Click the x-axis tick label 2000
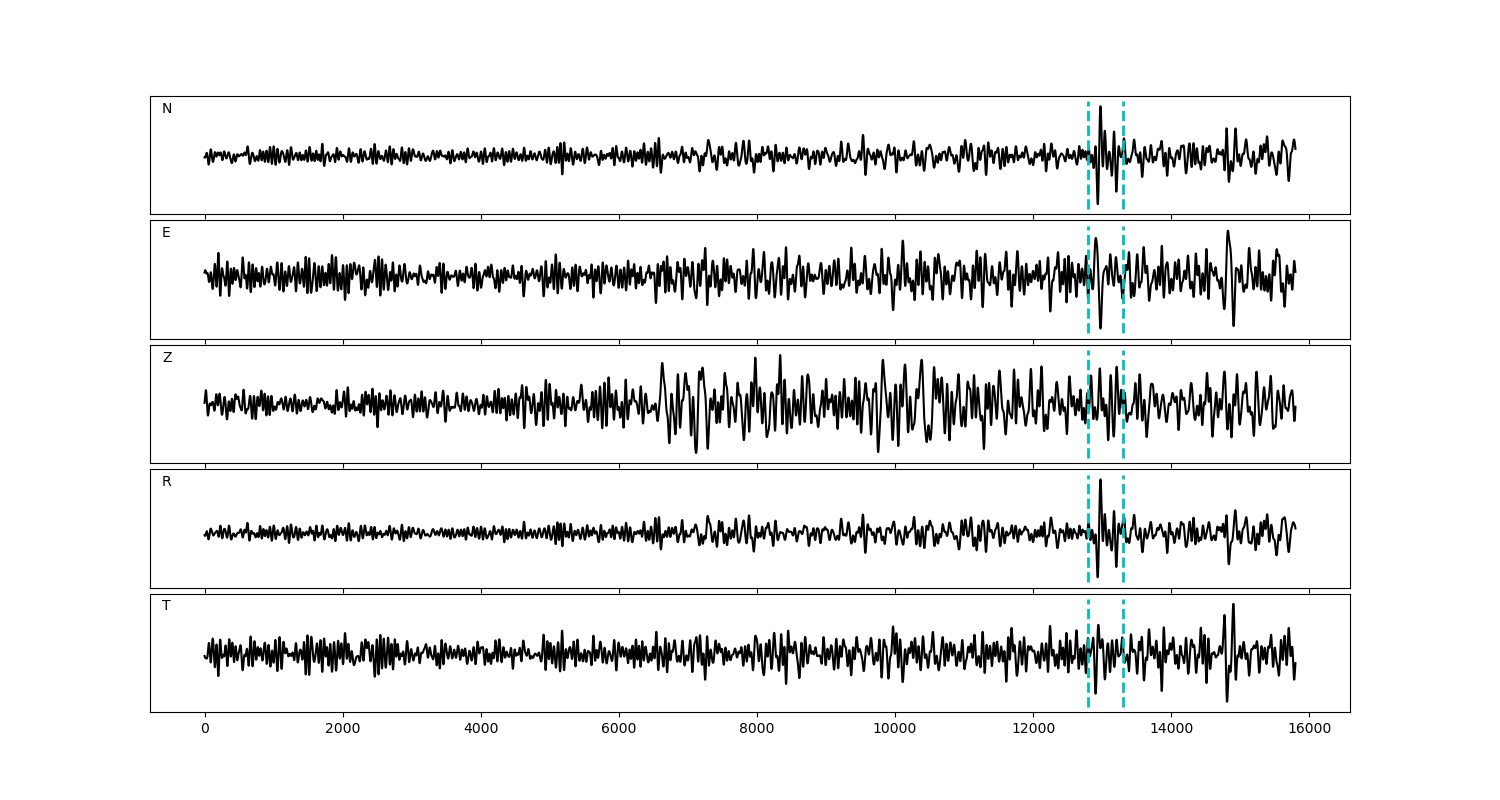This screenshot has width=1500, height=800. pos(343,729)
